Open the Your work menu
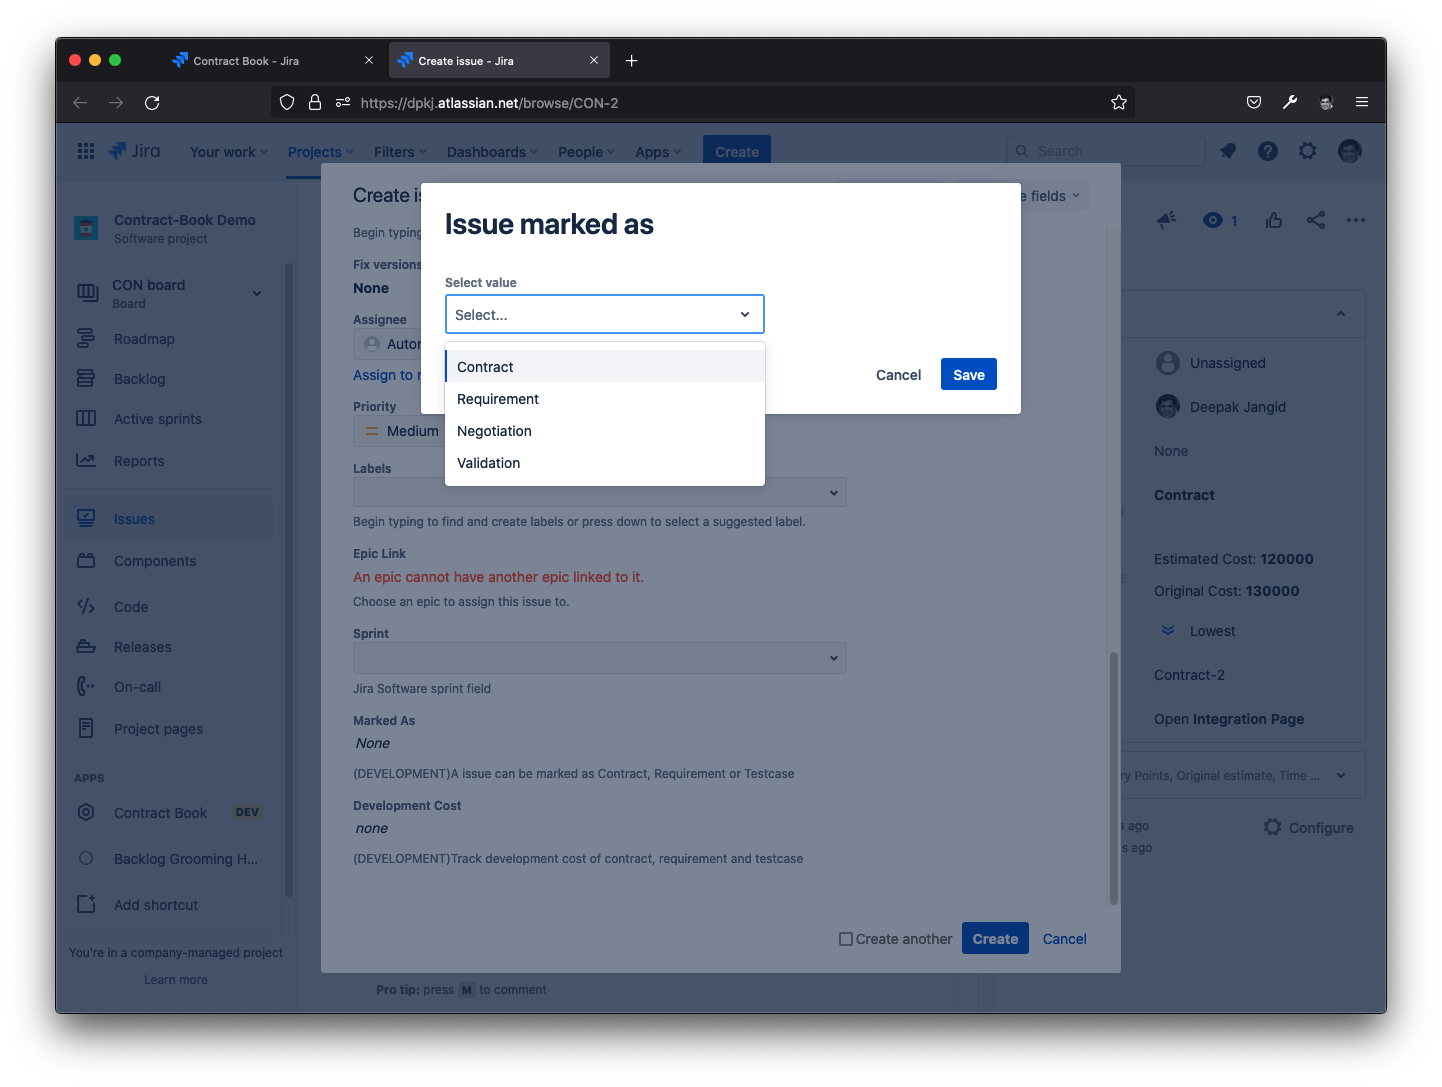This screenshot has height=1087, width=1442. pos(229,152)
